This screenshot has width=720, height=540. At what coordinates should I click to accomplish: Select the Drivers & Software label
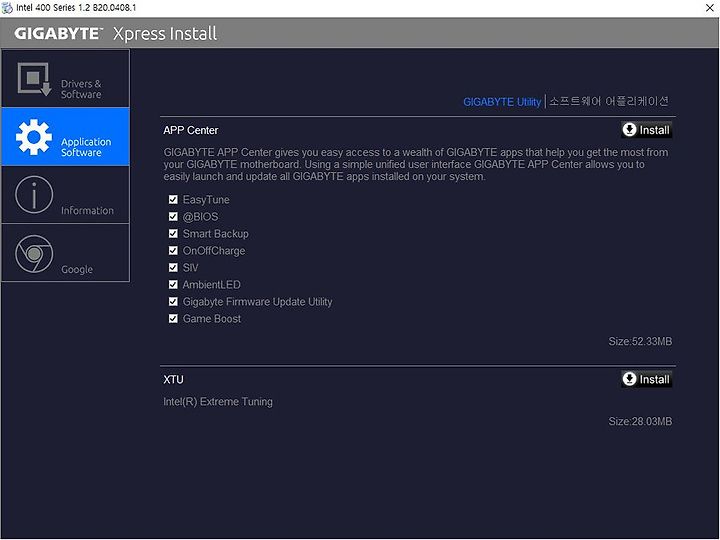(x=81, y=89)
